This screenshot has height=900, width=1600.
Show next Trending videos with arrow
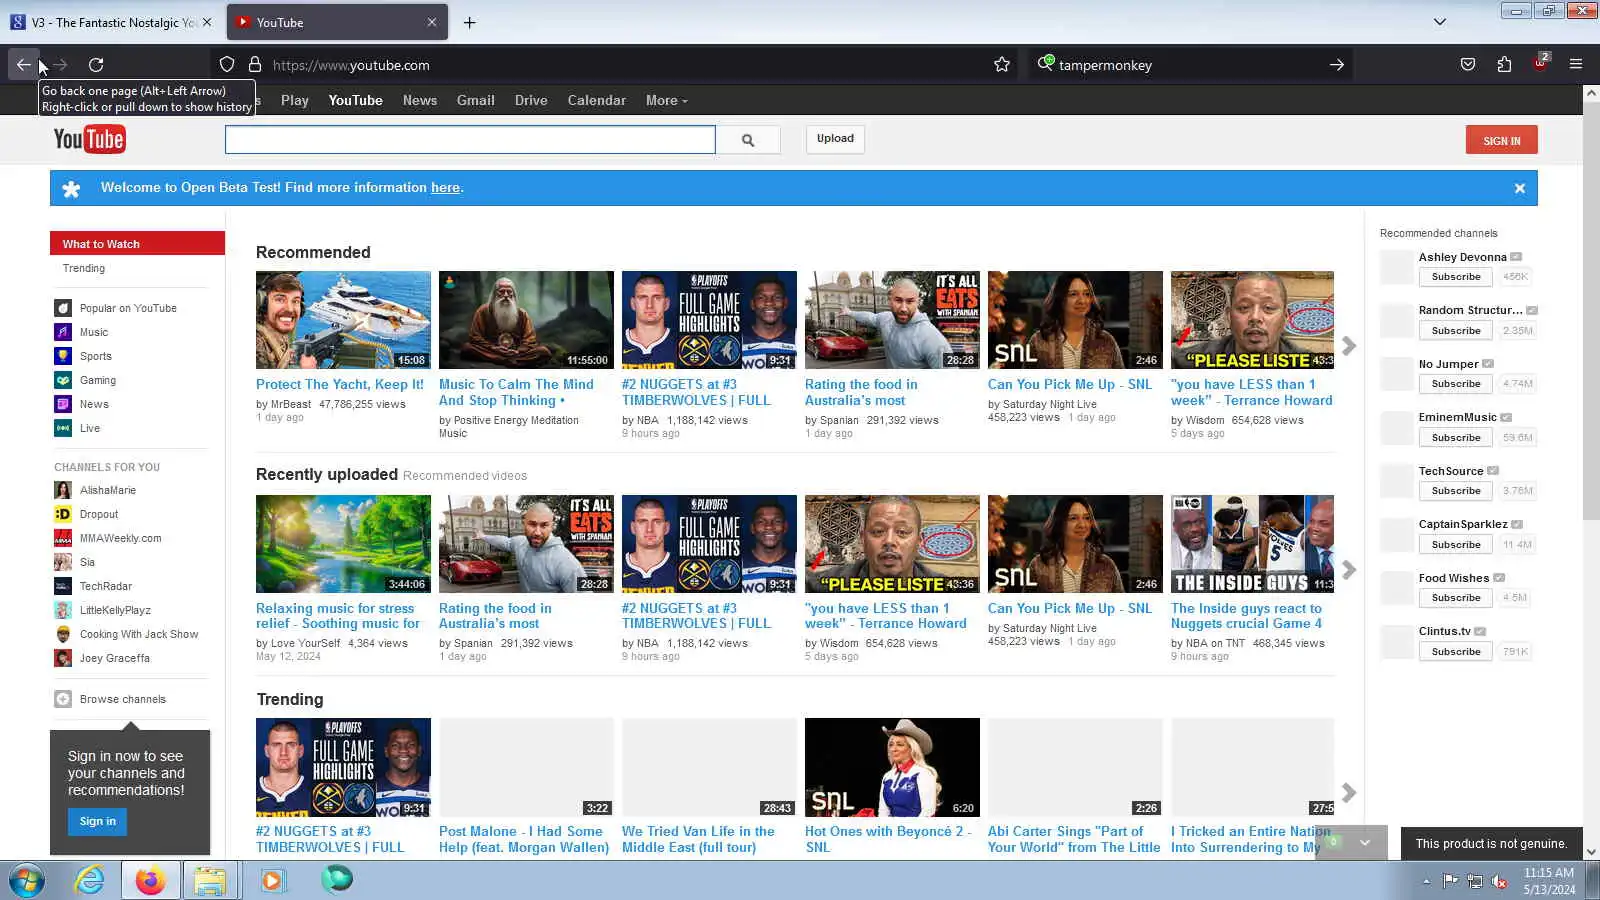pyautogui.click(x=1349, y=793)
